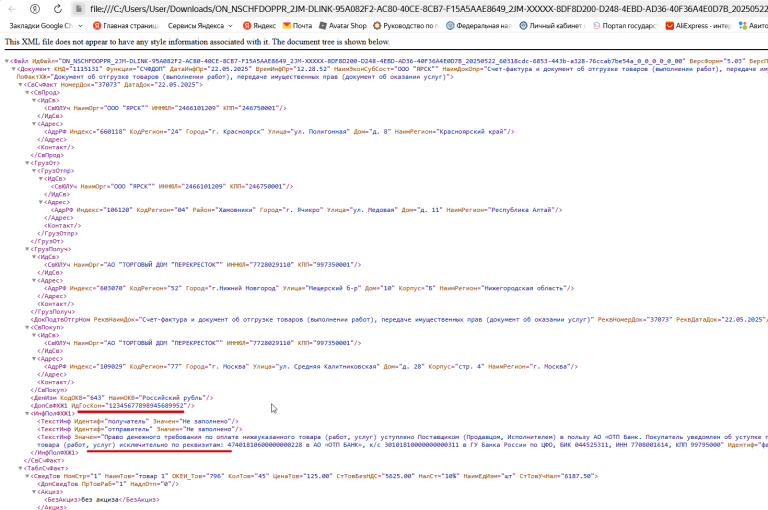Collapse the ИдСв node under СвПрод

34,100
